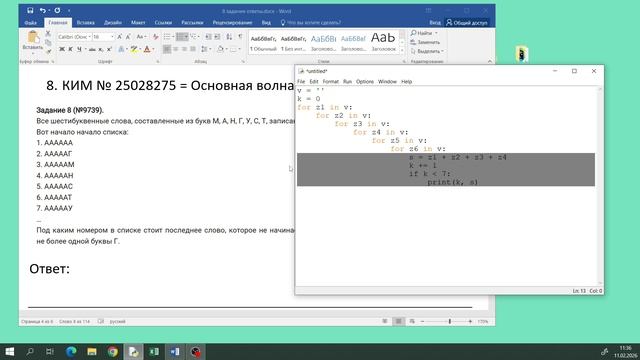This screenshot has height=360, width=640.
Task: Apply strikethrough to text
Action: 92,49
